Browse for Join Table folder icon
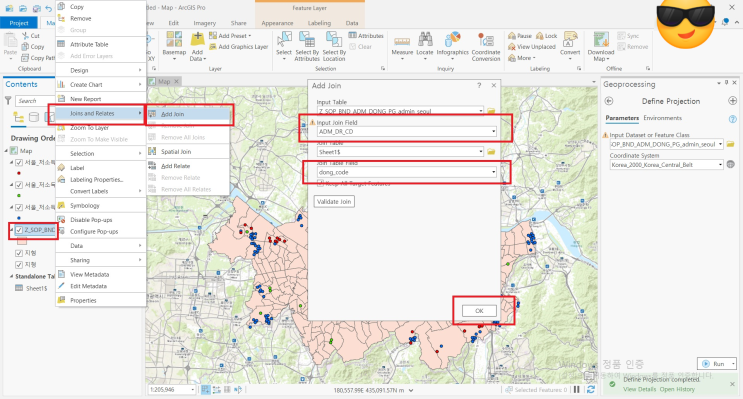Image resolution: width=743 pixels, height=399 pixels. tap(491, 152)
